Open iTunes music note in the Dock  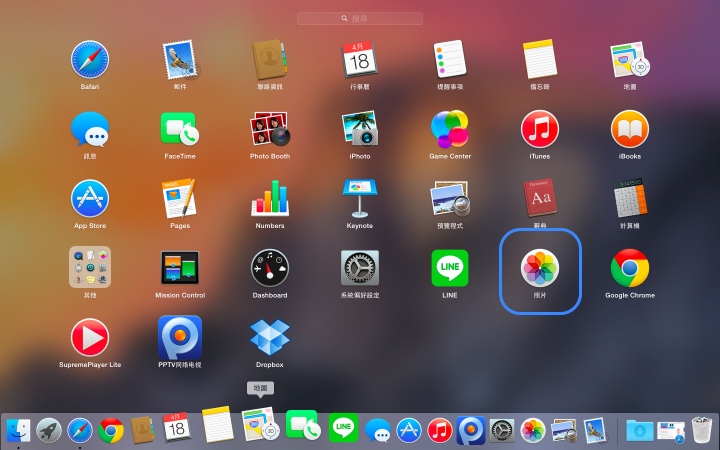click(439, 431)
